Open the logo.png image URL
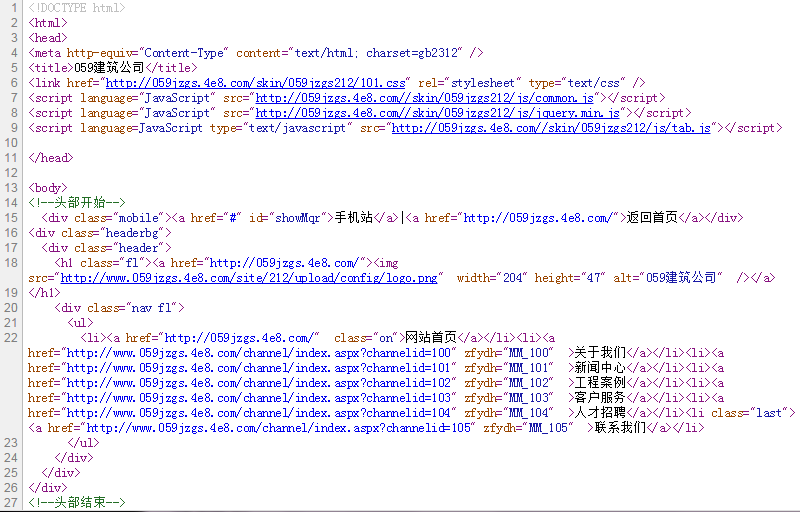Viewport: 800px width, 512px height. pyautogui.click(x=249, y=278)
